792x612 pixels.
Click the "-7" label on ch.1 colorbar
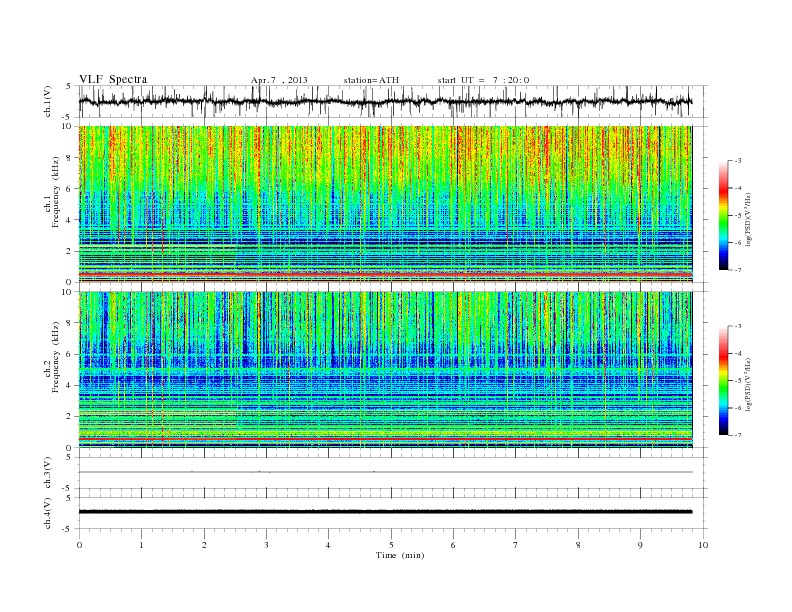[x=738, y=270]
